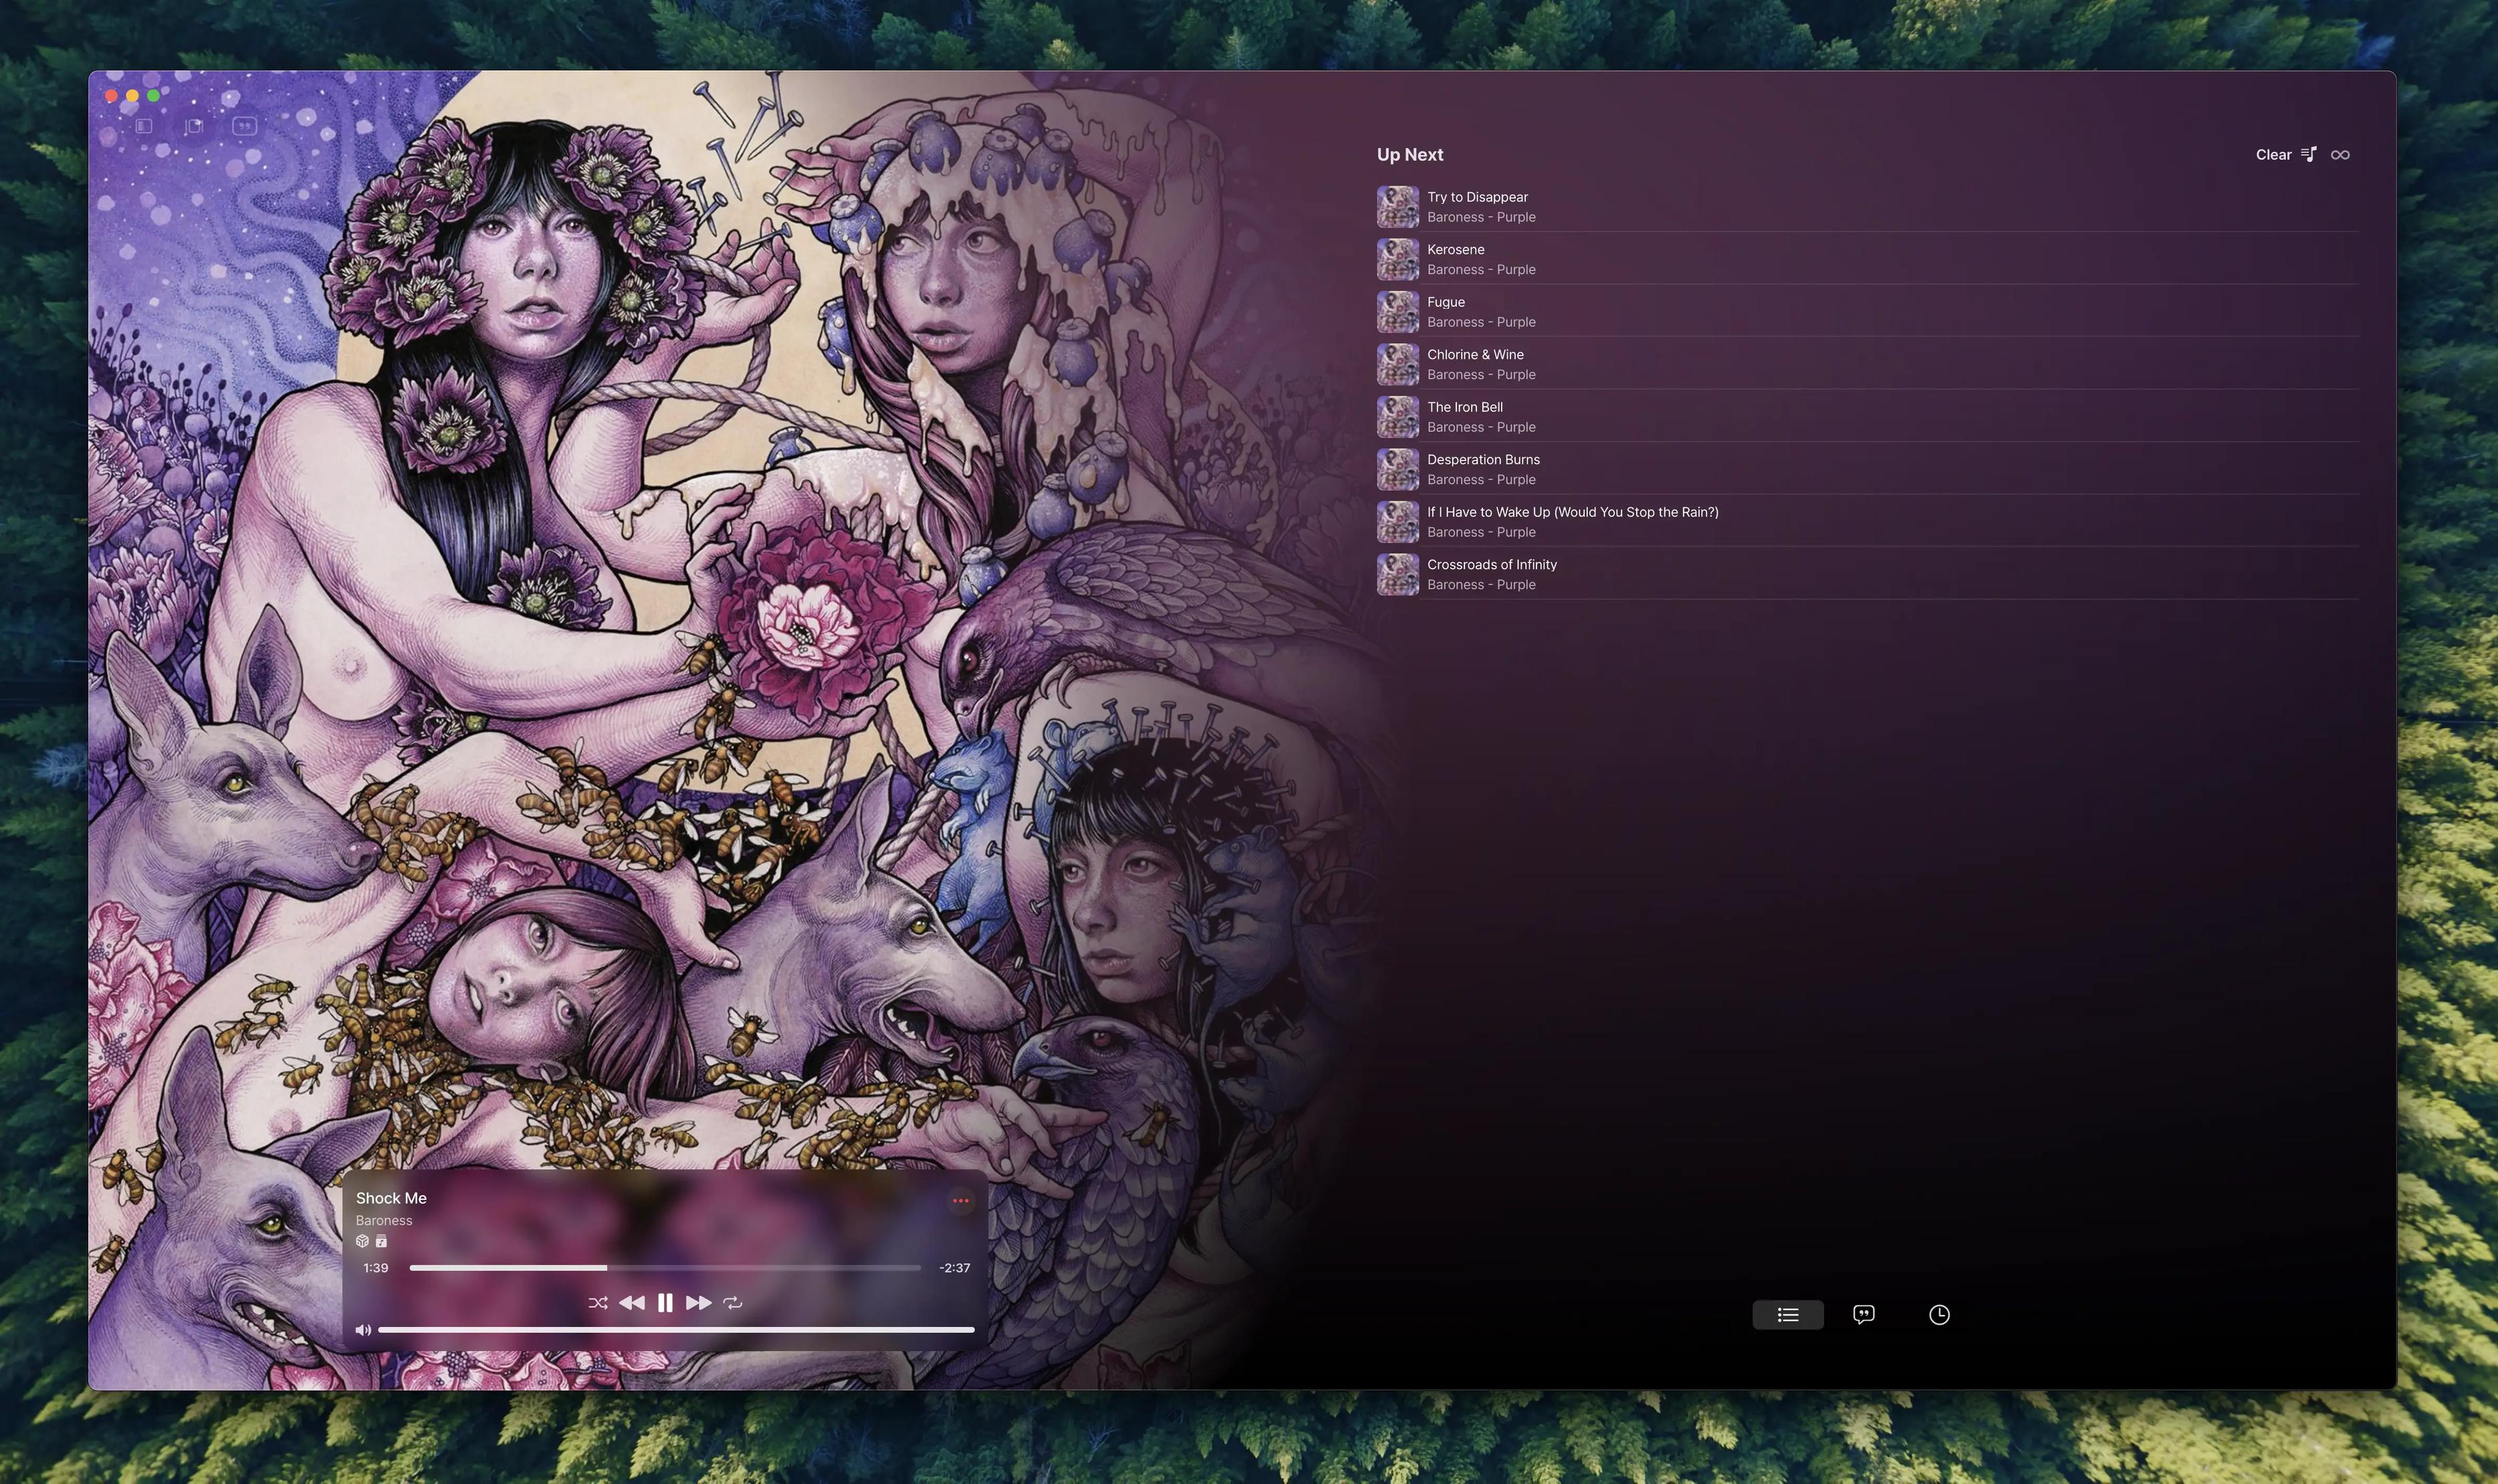Click the playlist music note icon beside Clear

click(2309, 155)
